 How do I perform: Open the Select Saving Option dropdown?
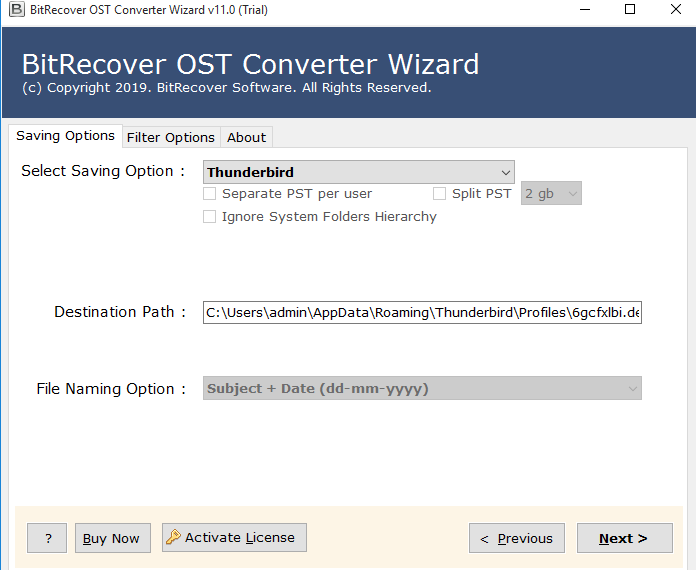tap(358, 172)
